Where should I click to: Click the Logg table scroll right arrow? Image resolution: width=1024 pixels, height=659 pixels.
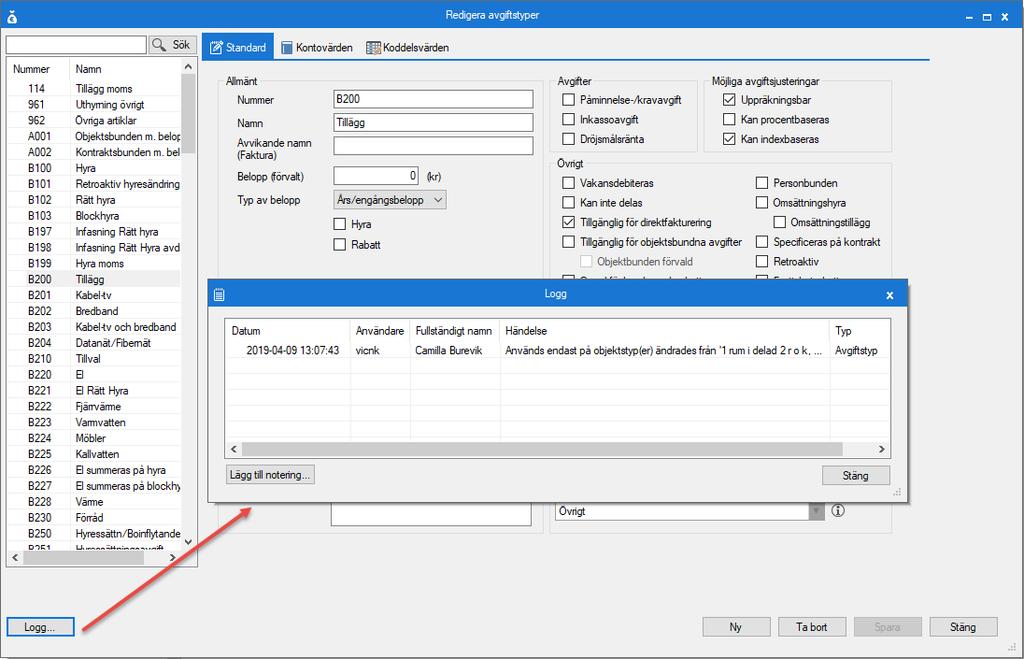[882, 449]
